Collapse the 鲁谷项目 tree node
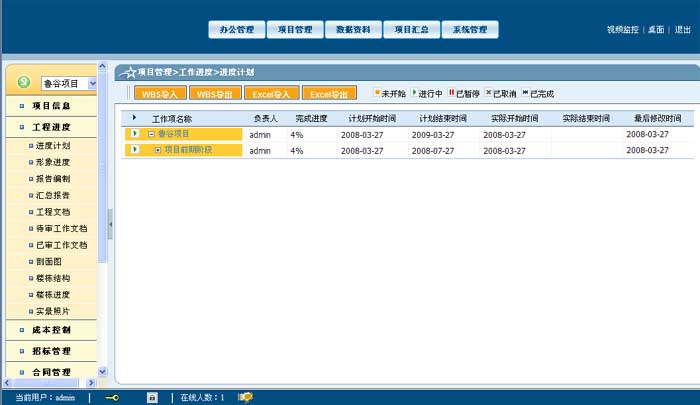Viewport: 700px width, 405px height. point(151,134)
